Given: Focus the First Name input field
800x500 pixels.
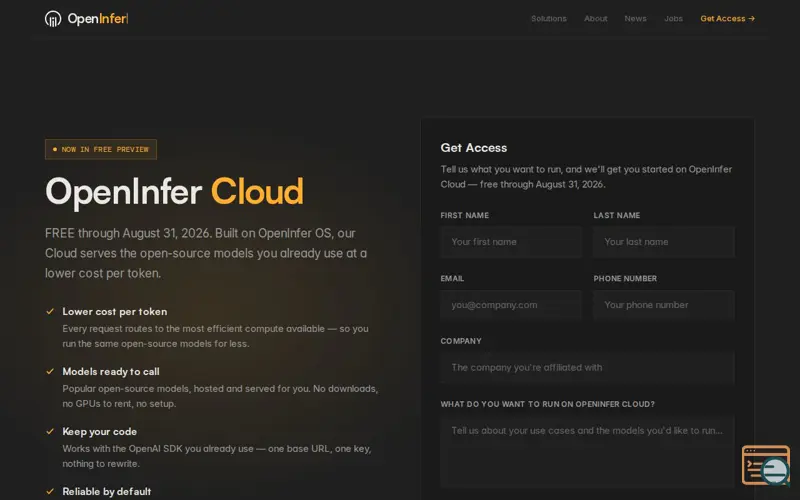Looking at the screenshot, I should pos(511,242).
